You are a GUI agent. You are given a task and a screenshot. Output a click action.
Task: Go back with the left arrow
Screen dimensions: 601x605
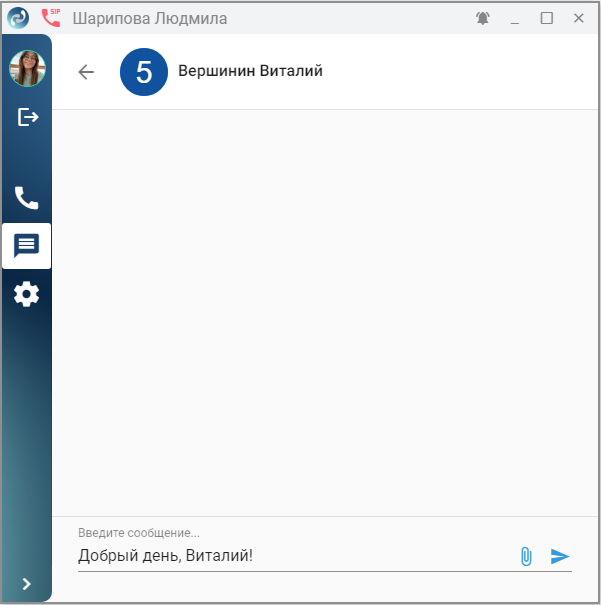pyautogui.click(x=86, y=72)
